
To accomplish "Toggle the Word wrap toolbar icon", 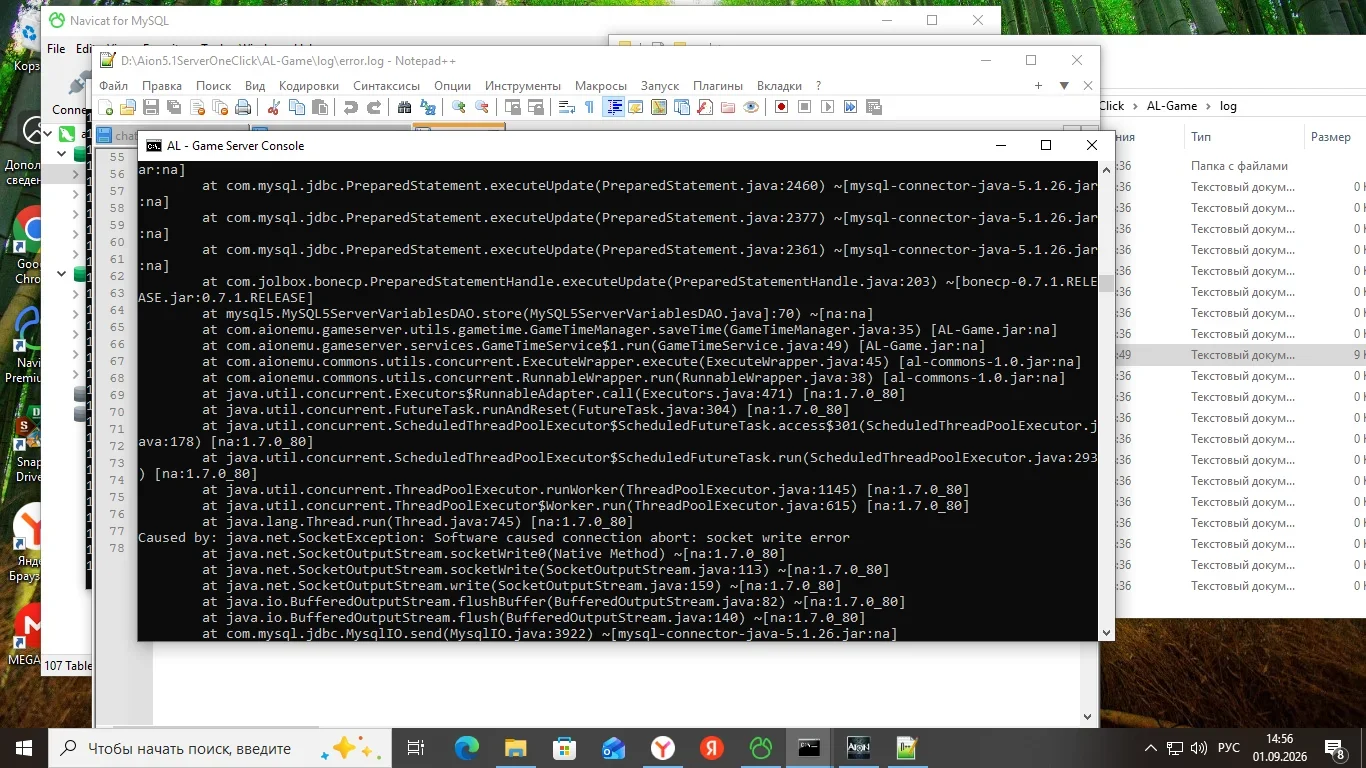I will [566, 107].
